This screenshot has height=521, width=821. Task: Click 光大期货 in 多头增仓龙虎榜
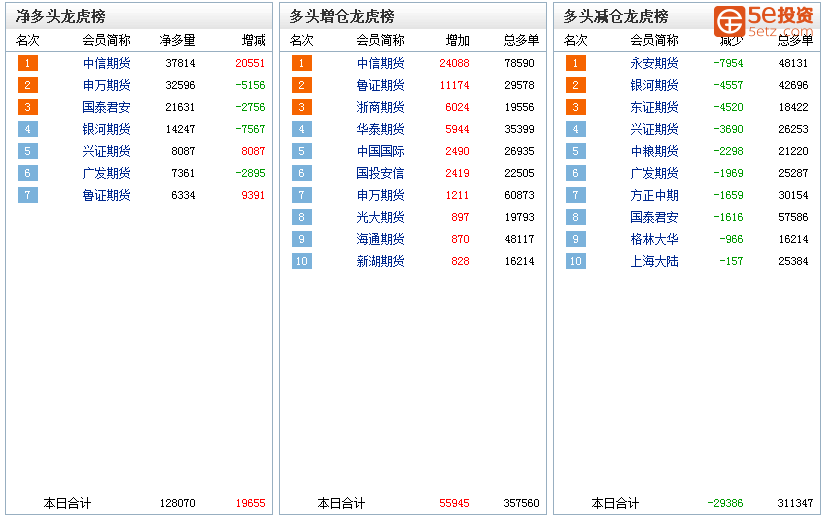click(380, 217)
